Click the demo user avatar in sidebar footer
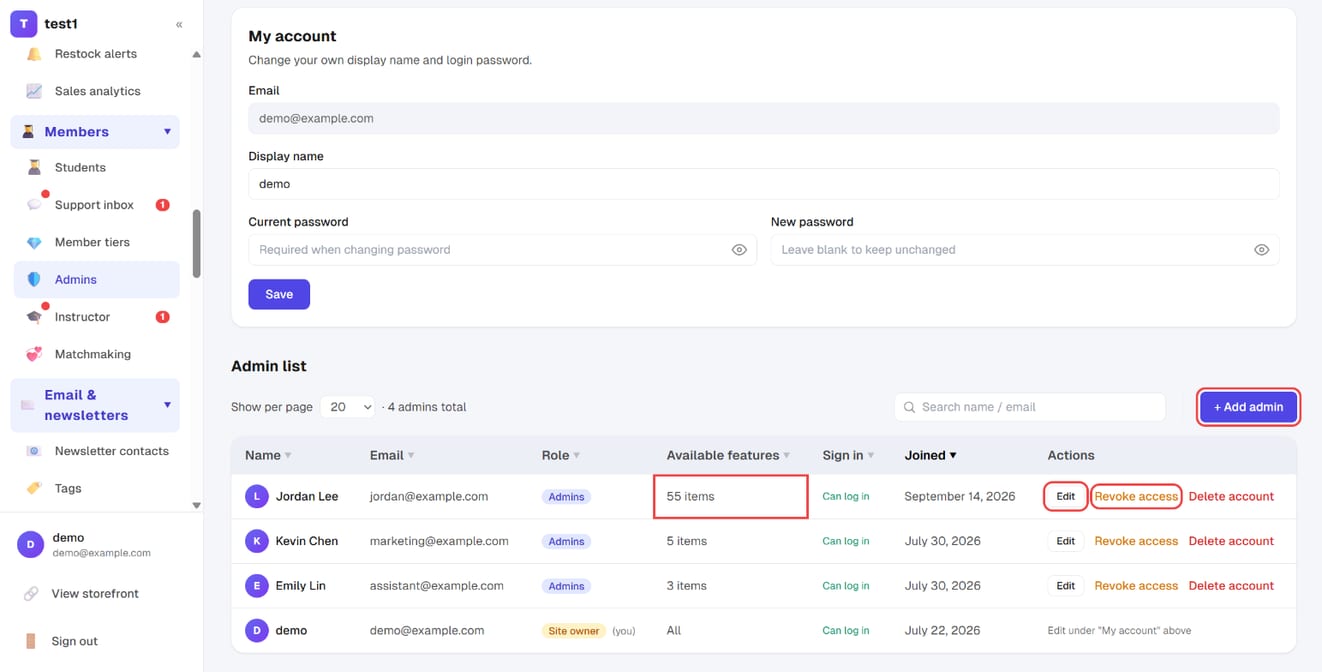Viewport: 1322px width, 672px height. tap(30, 544)
